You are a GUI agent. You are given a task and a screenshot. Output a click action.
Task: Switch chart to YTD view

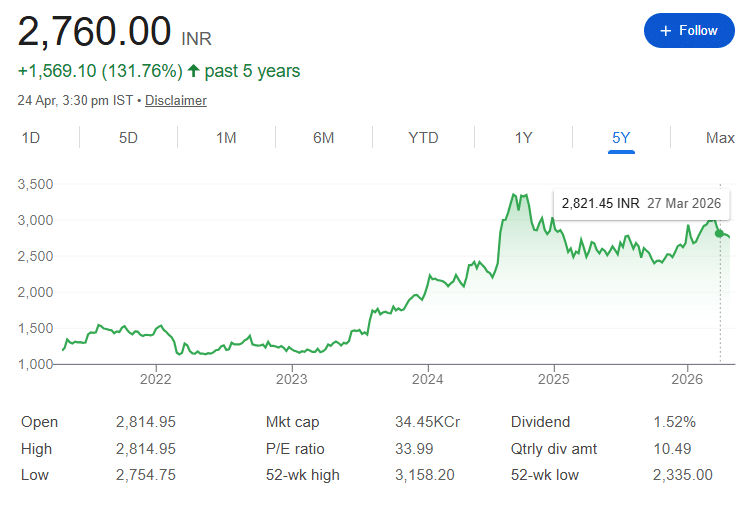pyautogui.click(x=423, y=138)
